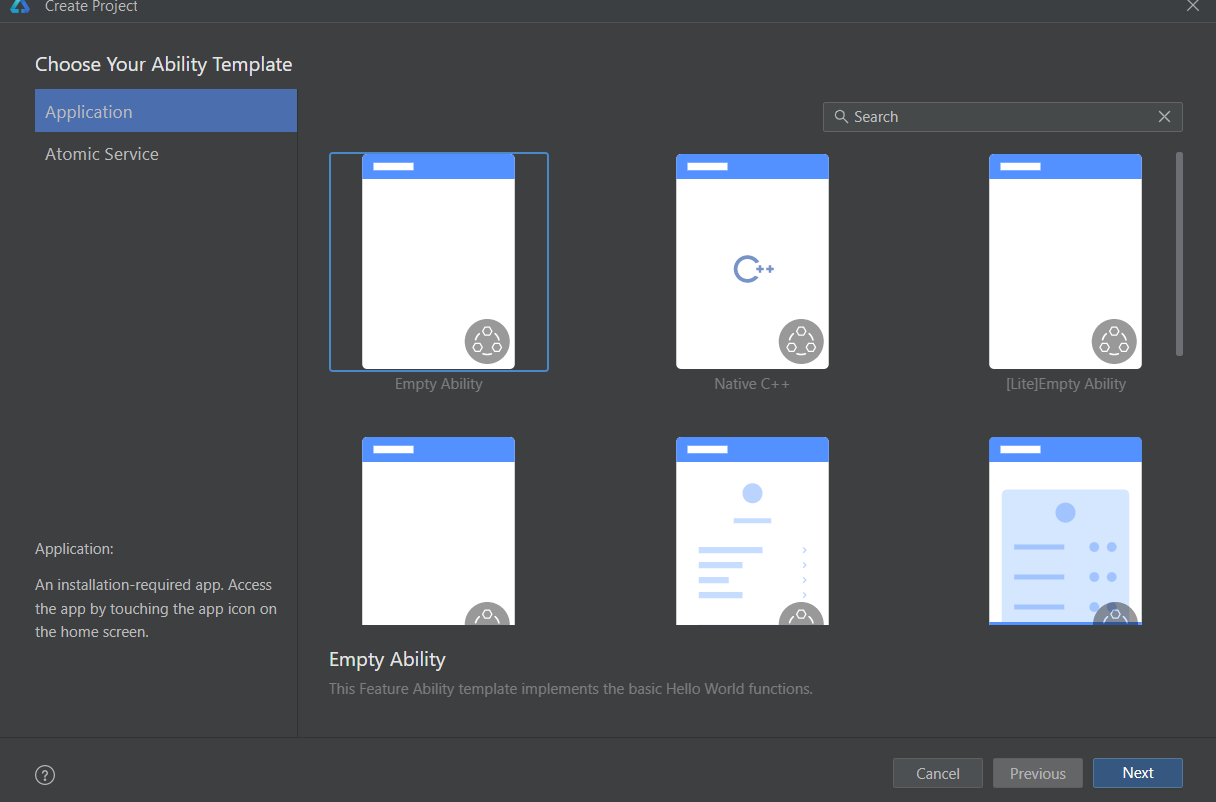Select the card layout template thumbnail
Viewport: 1216px width, 802px height.
click(x=1065, y=531)
